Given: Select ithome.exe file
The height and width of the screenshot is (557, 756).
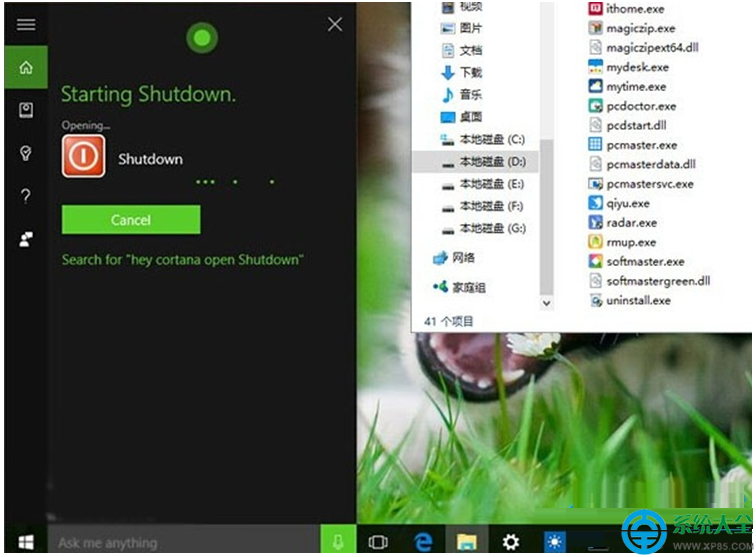Looking at the screenshot, I should [626, 9].
